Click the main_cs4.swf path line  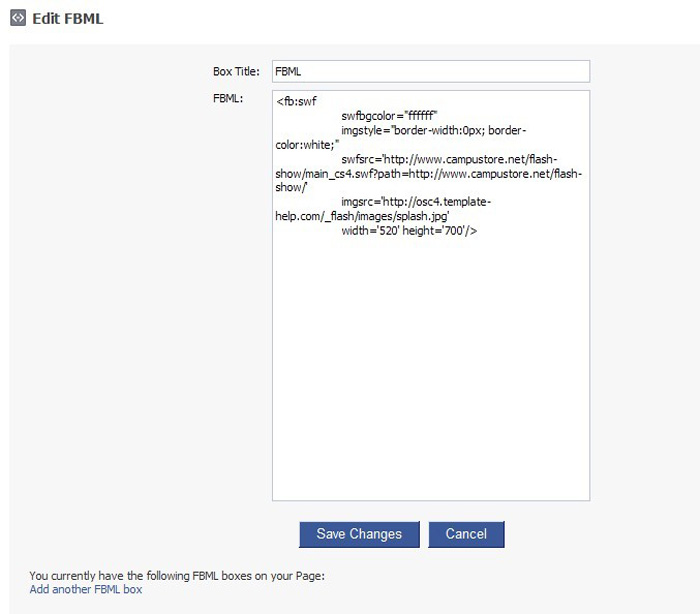pos(429,174)
